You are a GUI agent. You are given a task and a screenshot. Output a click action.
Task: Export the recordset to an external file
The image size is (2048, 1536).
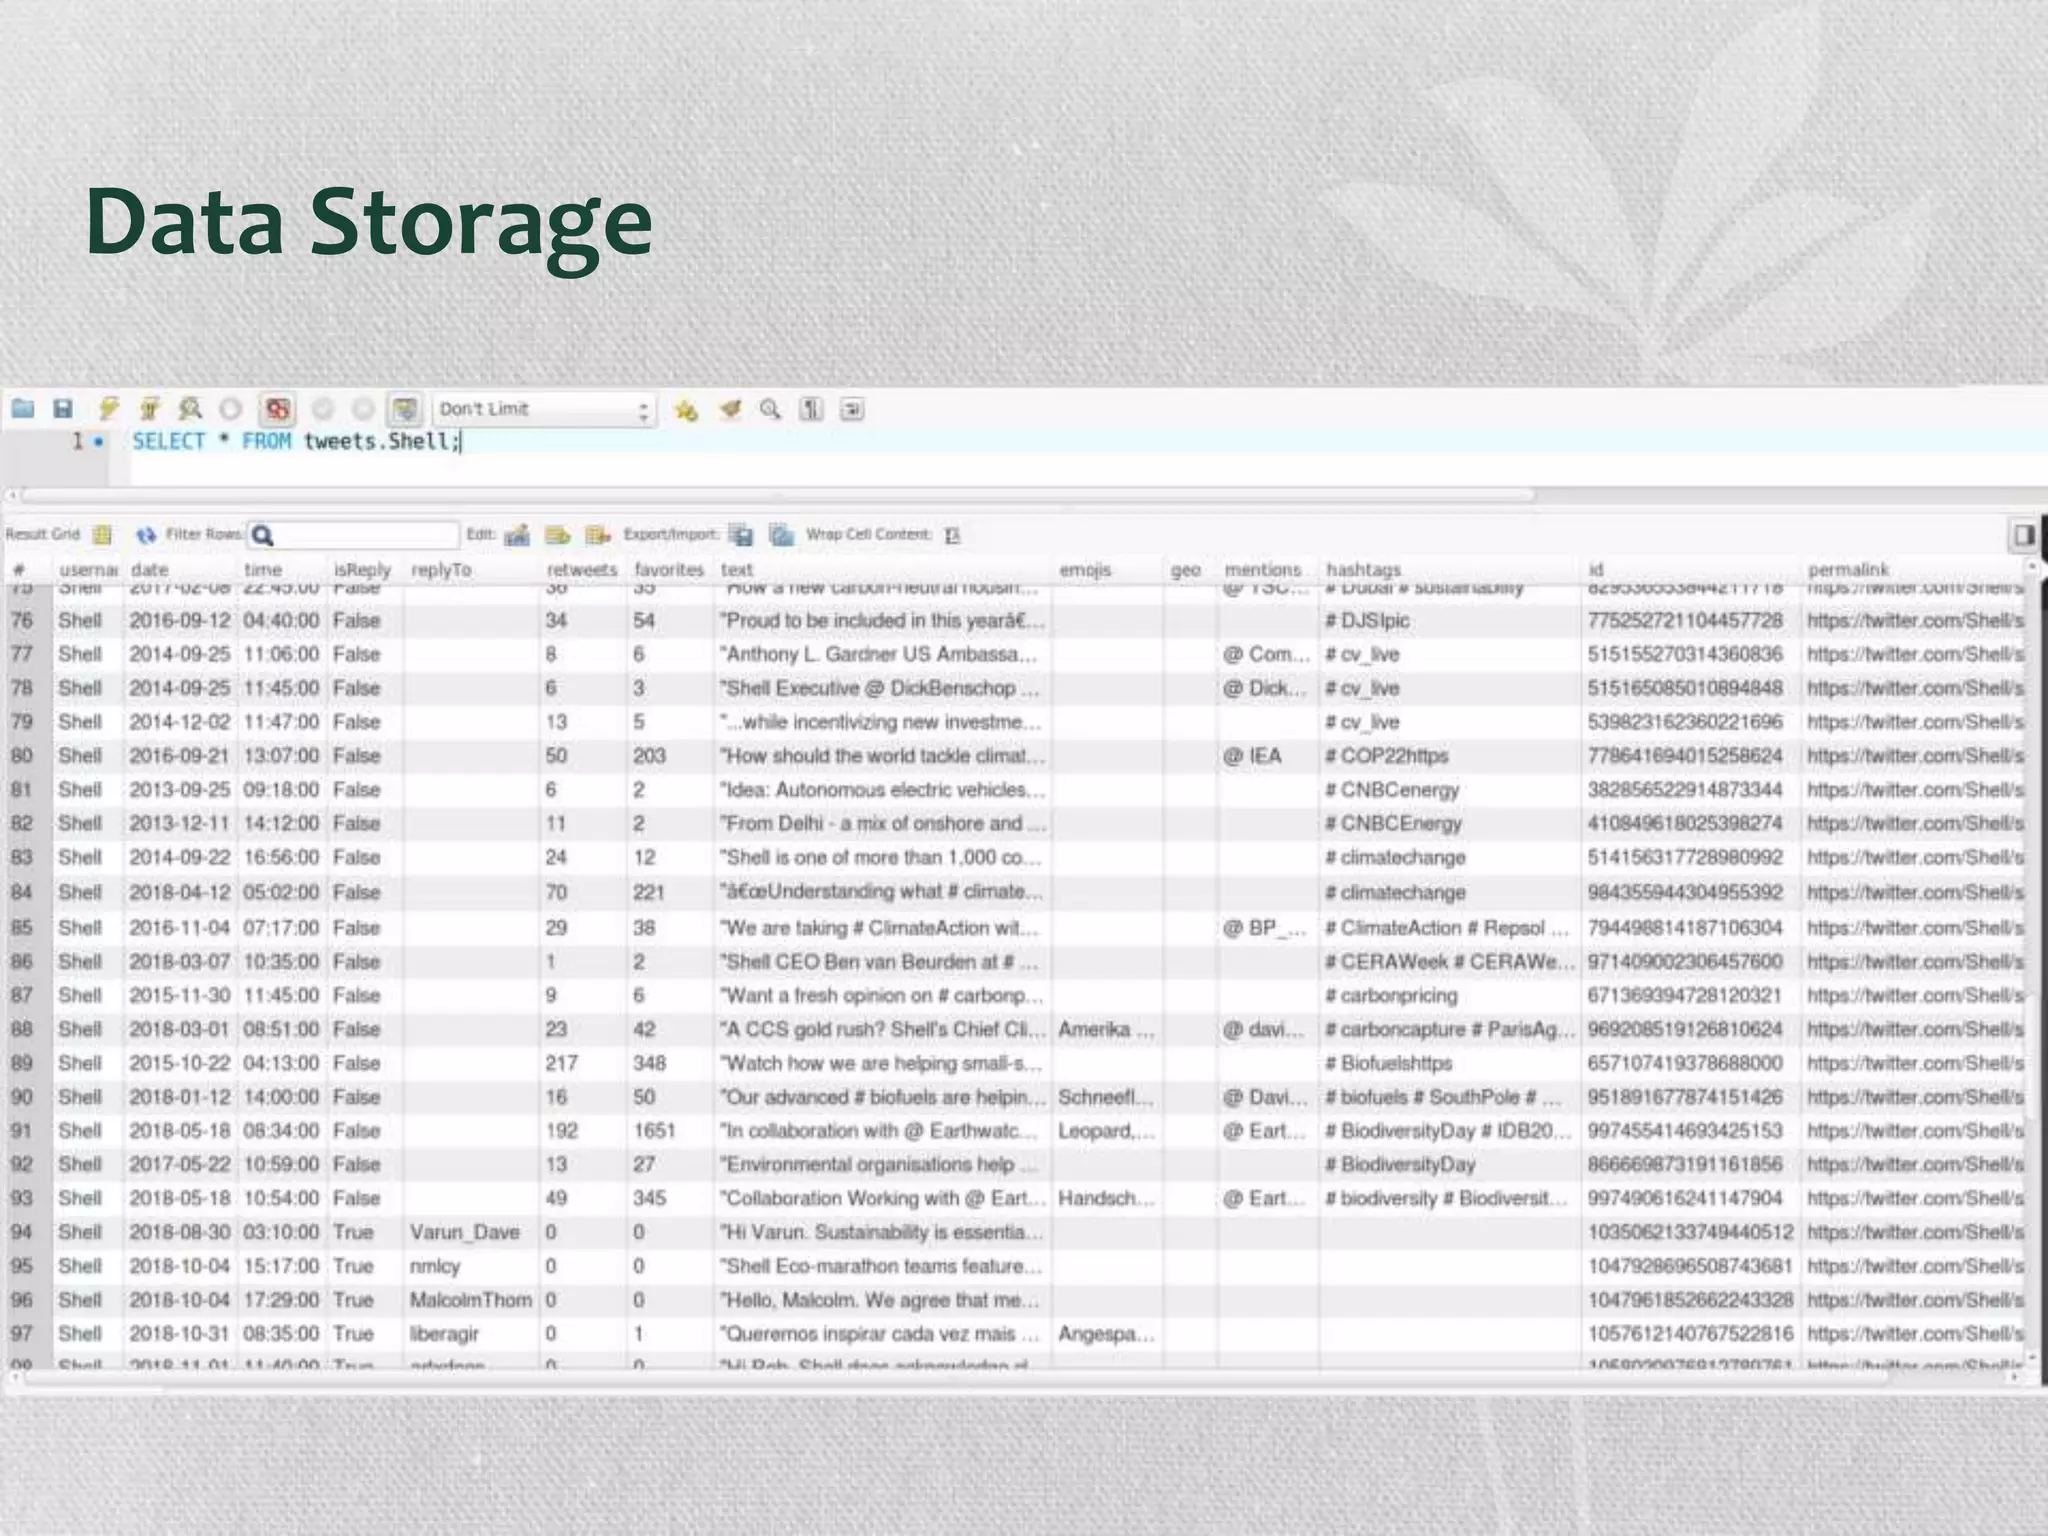(x=741, y=535)
